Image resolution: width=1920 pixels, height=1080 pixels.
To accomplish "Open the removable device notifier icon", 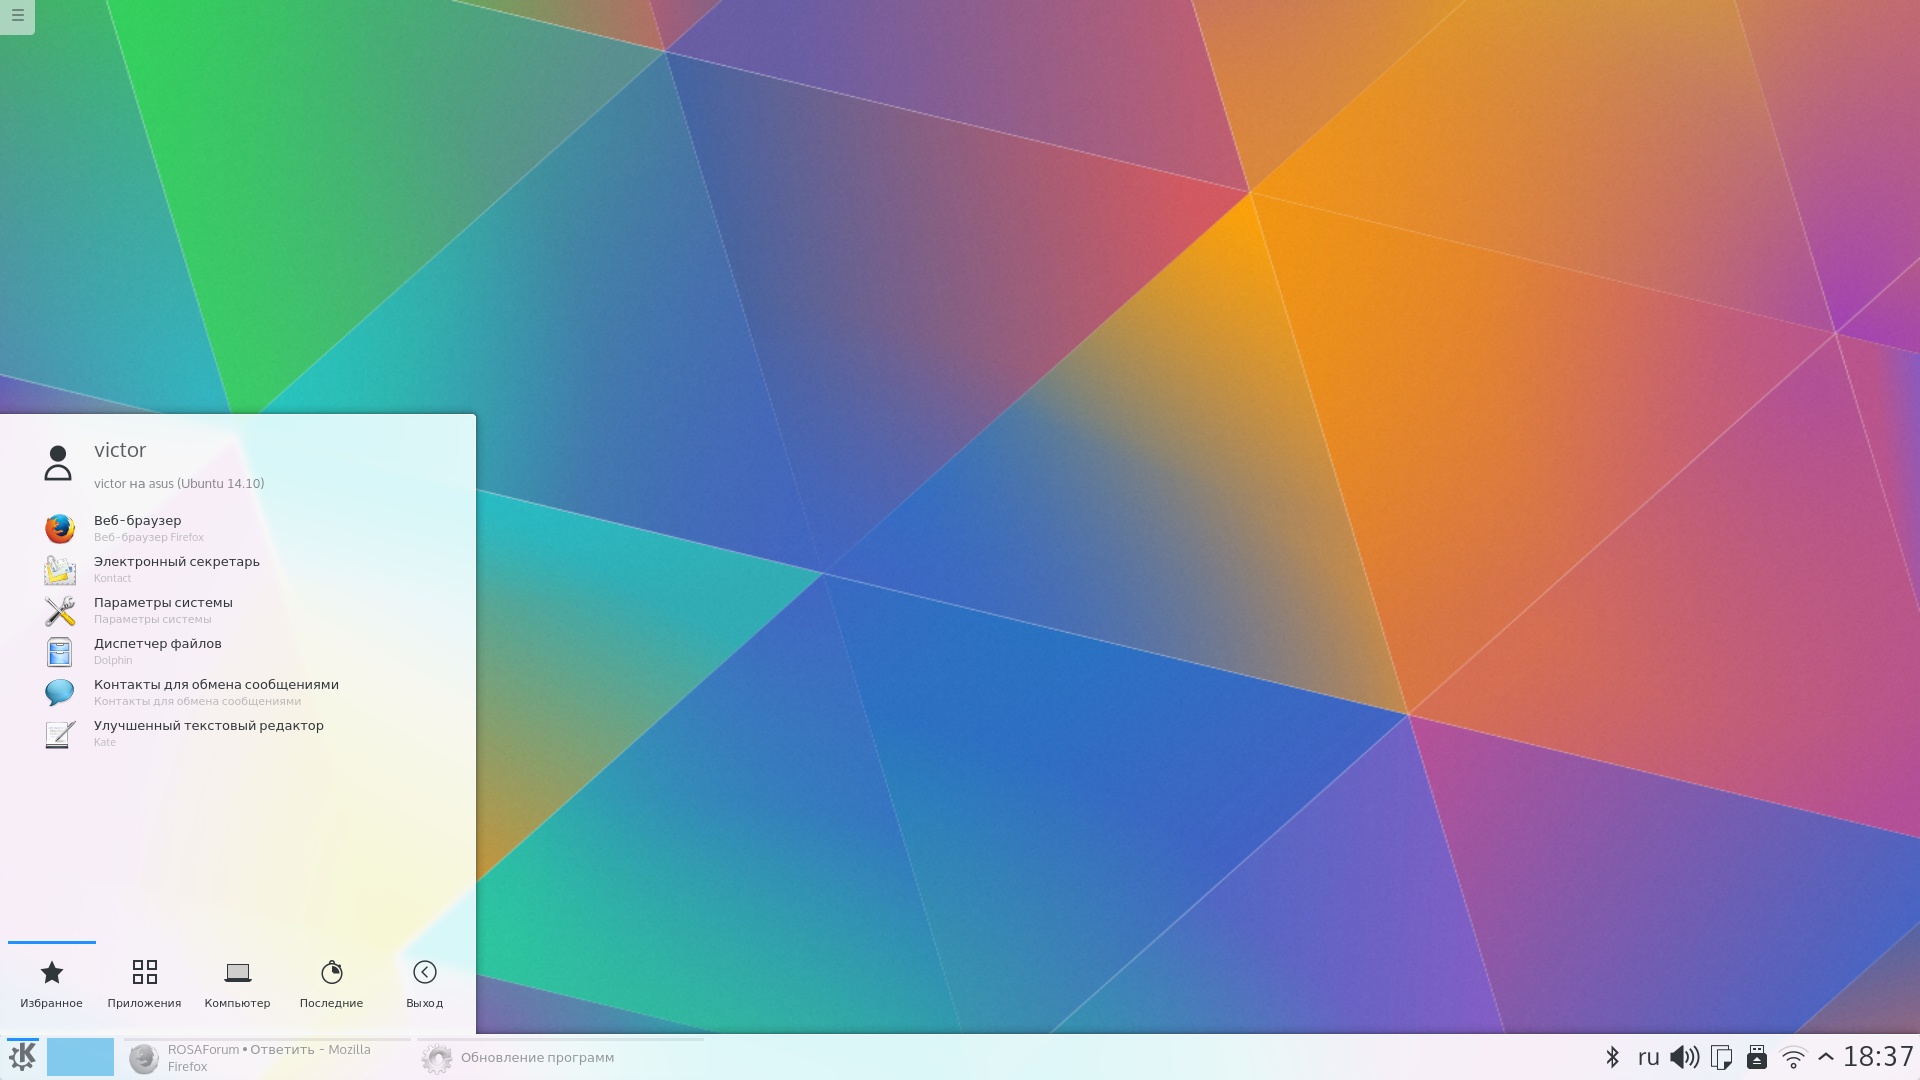I will click(x=1757, y=1057).
